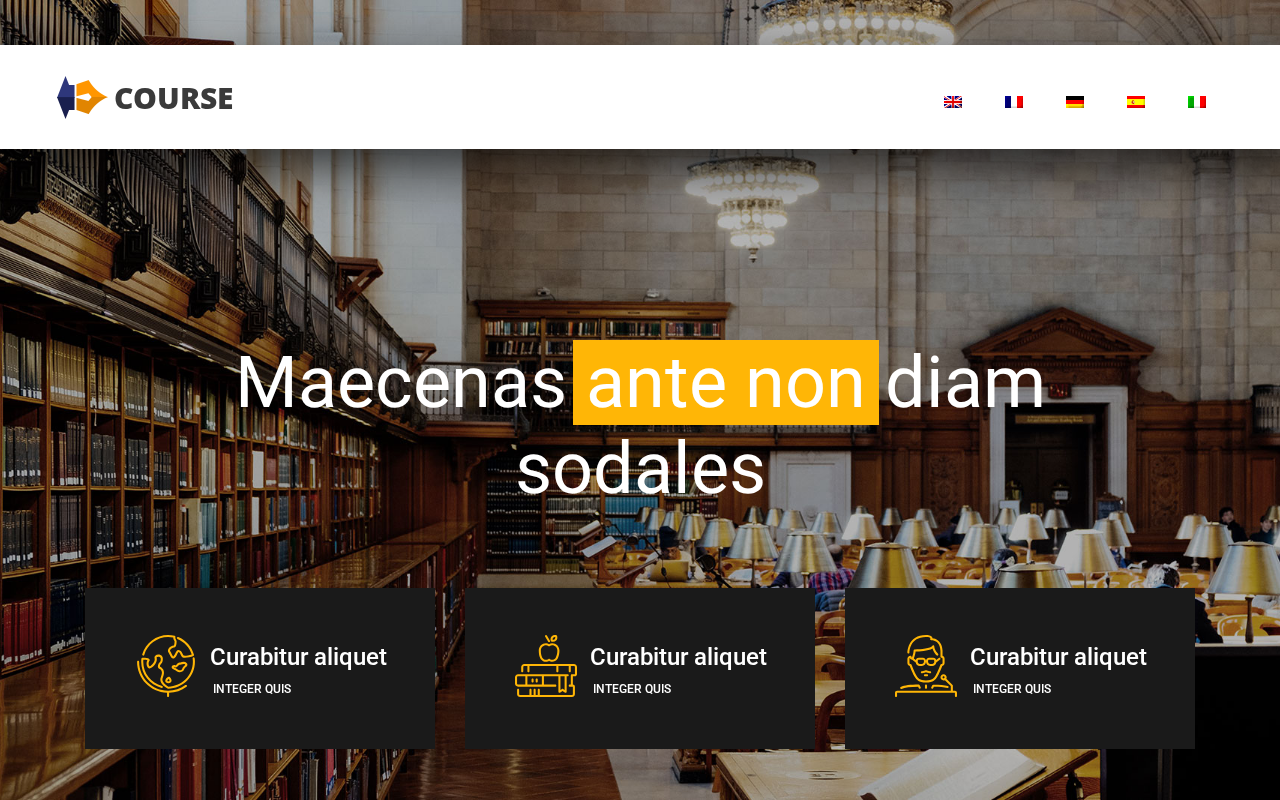Click the teacher with glasses icon
Viewport: 1280px width, 800px height.
pyautogui.click(x=926, y=665)
